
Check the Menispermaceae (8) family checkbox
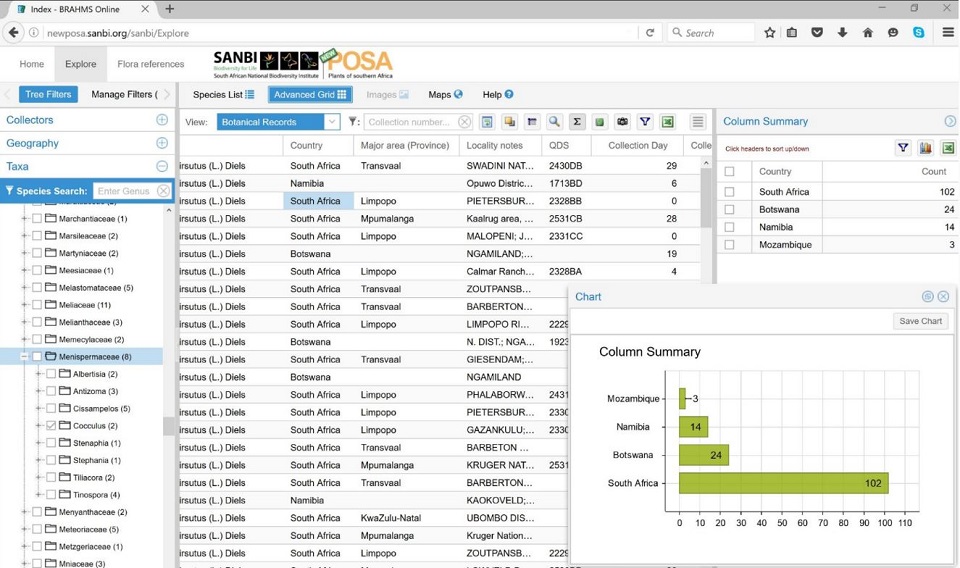pyautogui.click(x=37, y=356)
